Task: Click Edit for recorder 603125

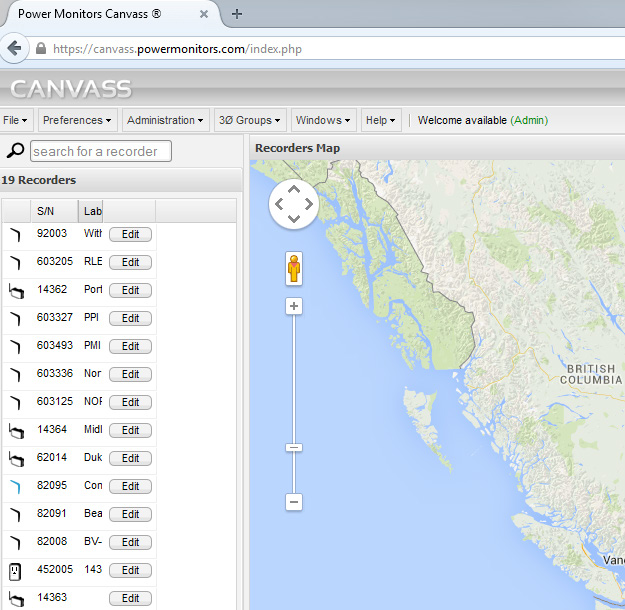Action: point(130,402)
